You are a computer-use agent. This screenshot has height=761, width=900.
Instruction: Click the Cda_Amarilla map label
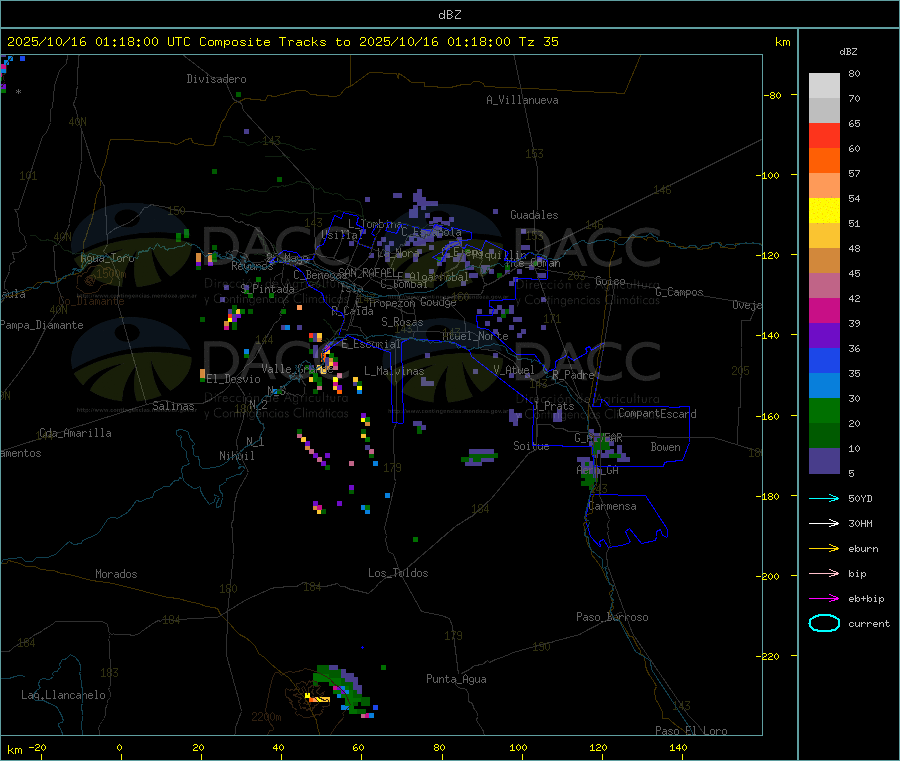click(75, 433)
